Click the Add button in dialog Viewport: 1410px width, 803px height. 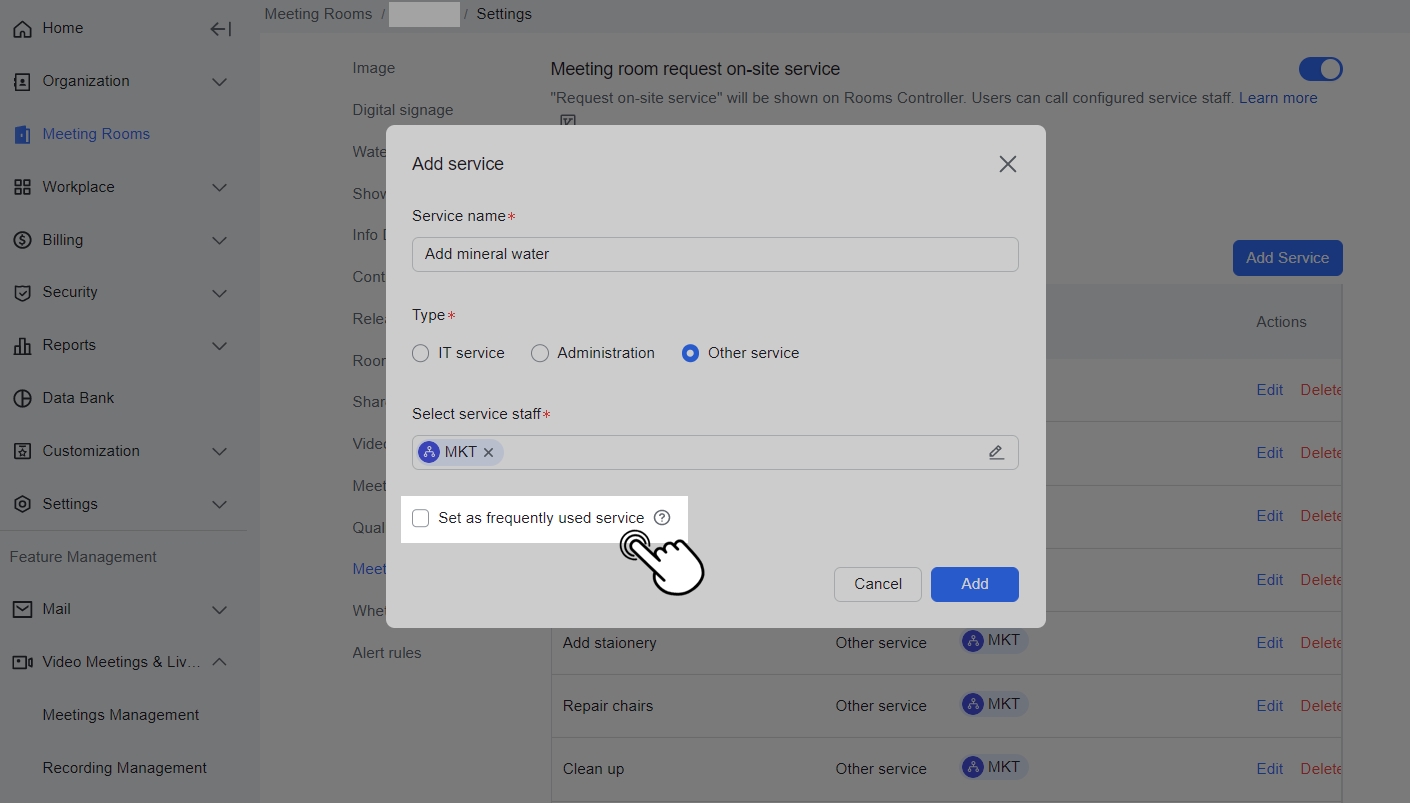pyautogui.click(x=975, y=584)
